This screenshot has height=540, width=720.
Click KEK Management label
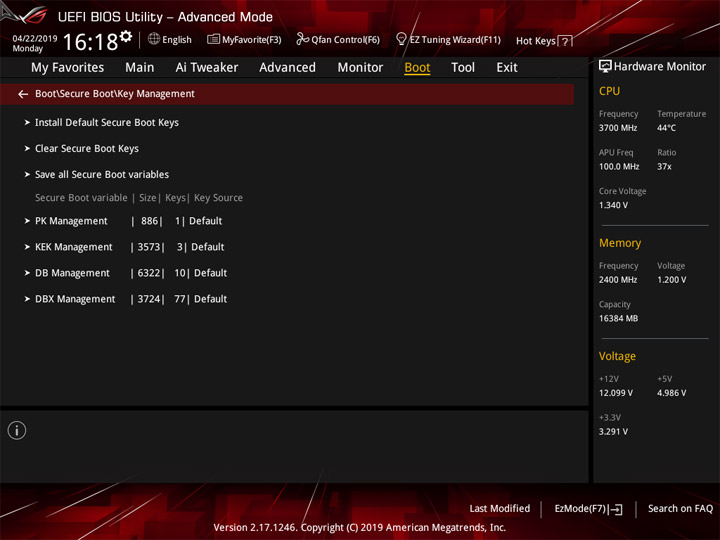click(73, 247)
